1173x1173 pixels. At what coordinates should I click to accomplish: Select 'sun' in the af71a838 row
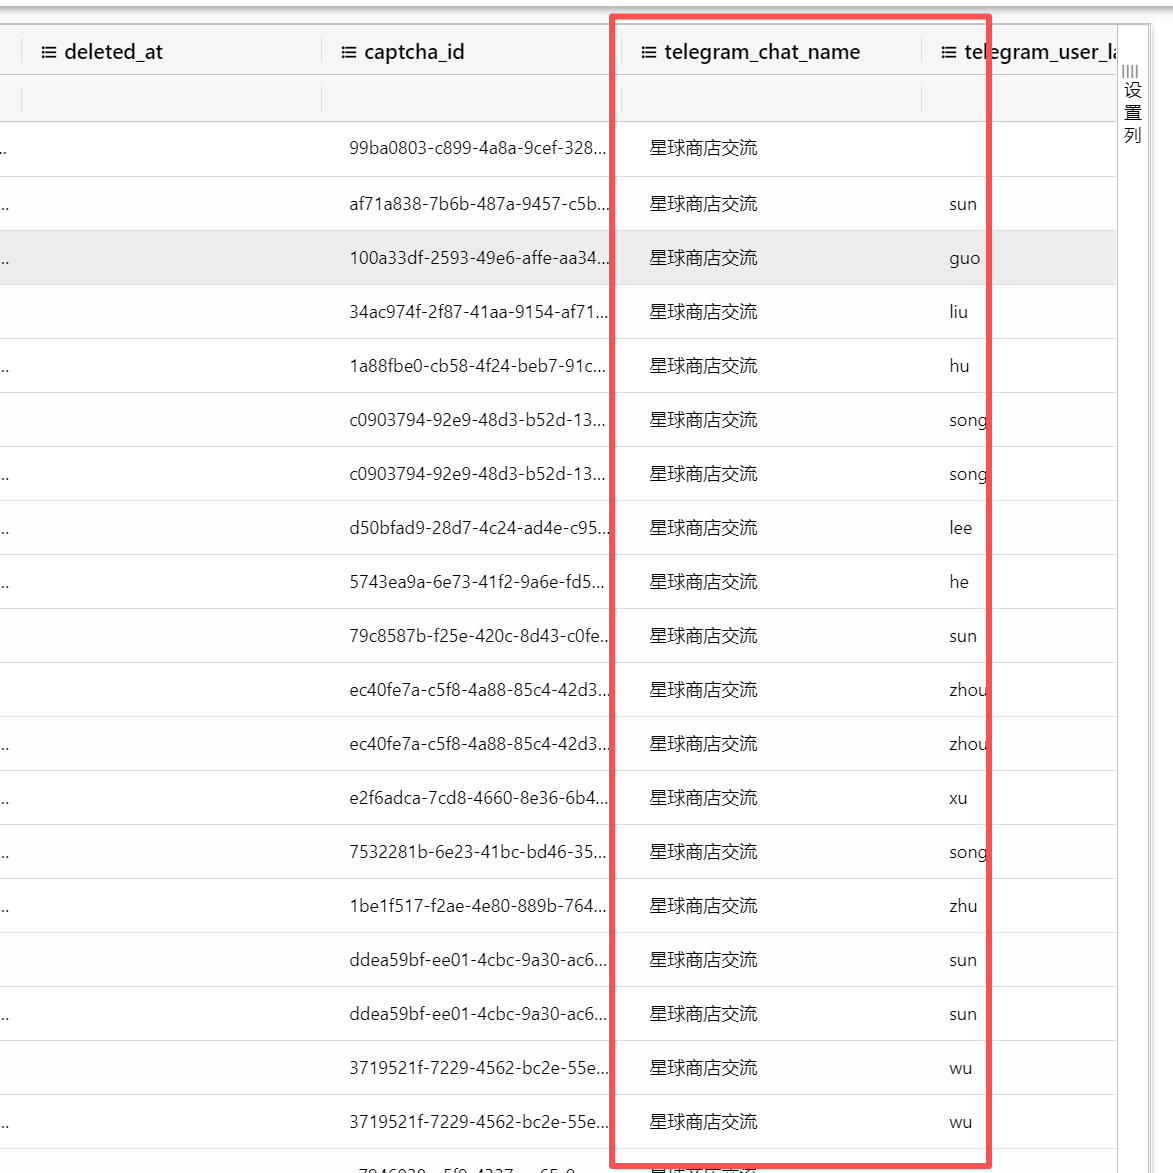tap(963, 204)
